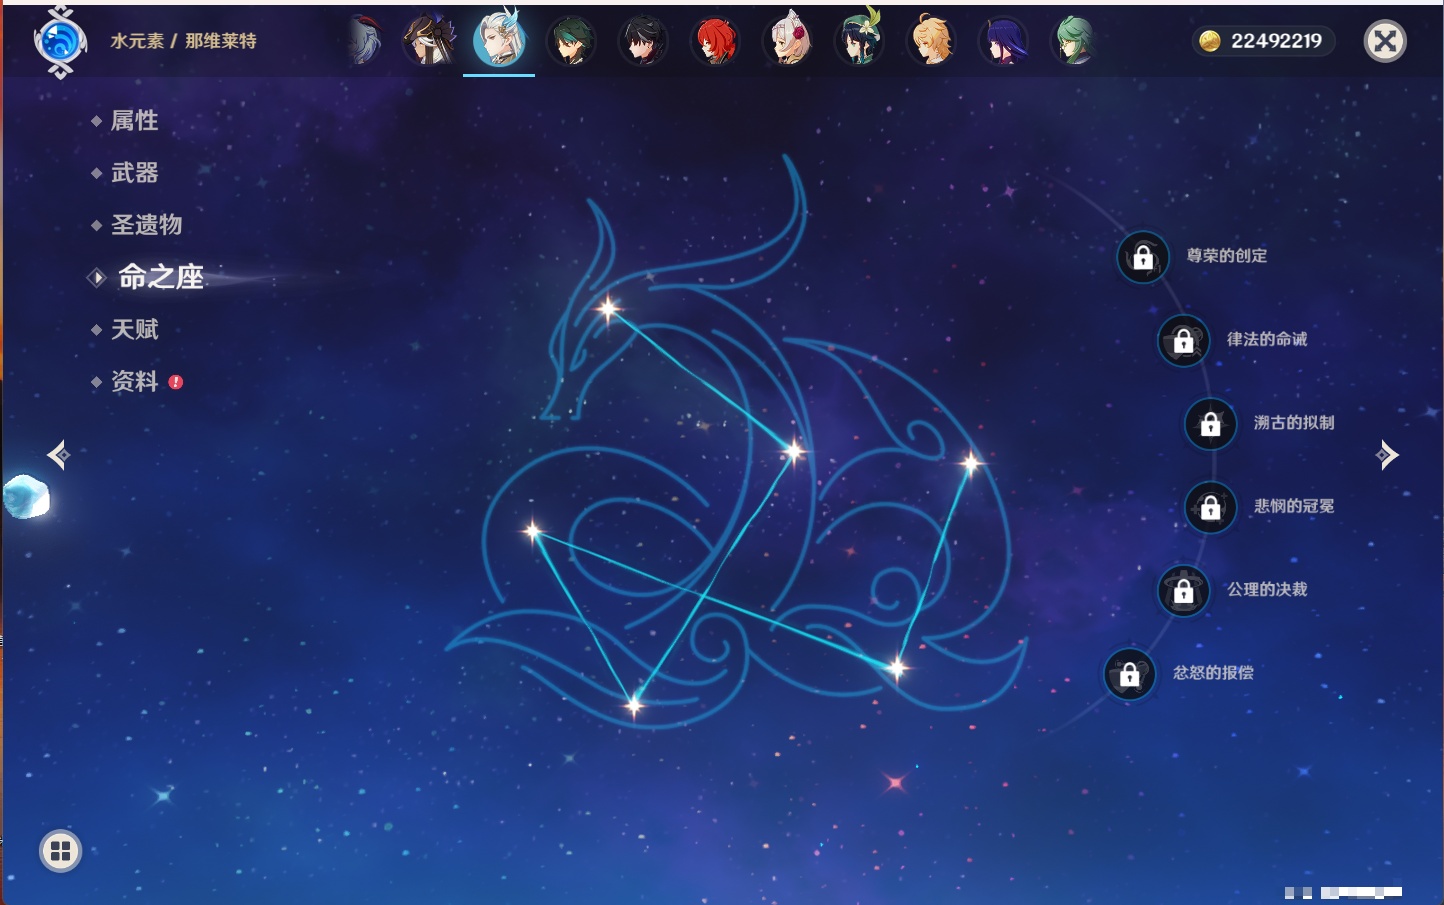1444x905 pixels.
Task: Close the character screen with X
Action: 1385,41
